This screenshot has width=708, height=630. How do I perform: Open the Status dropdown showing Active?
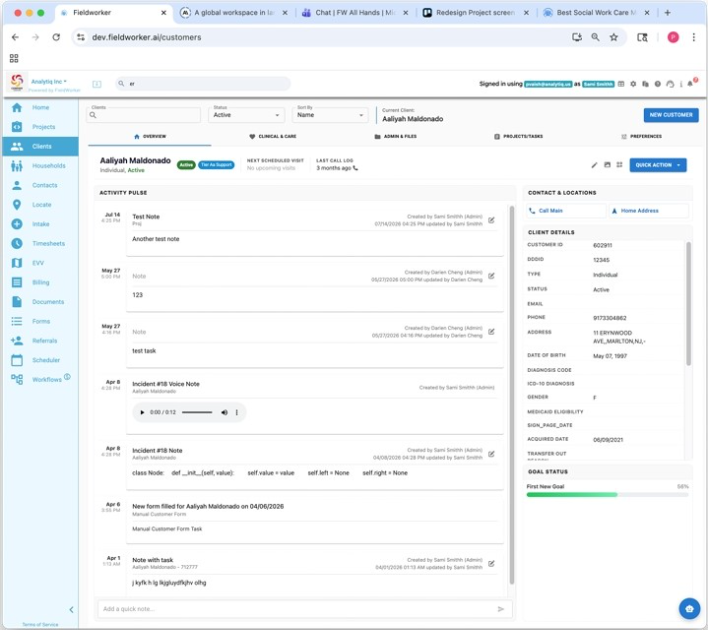coord(246,115)
